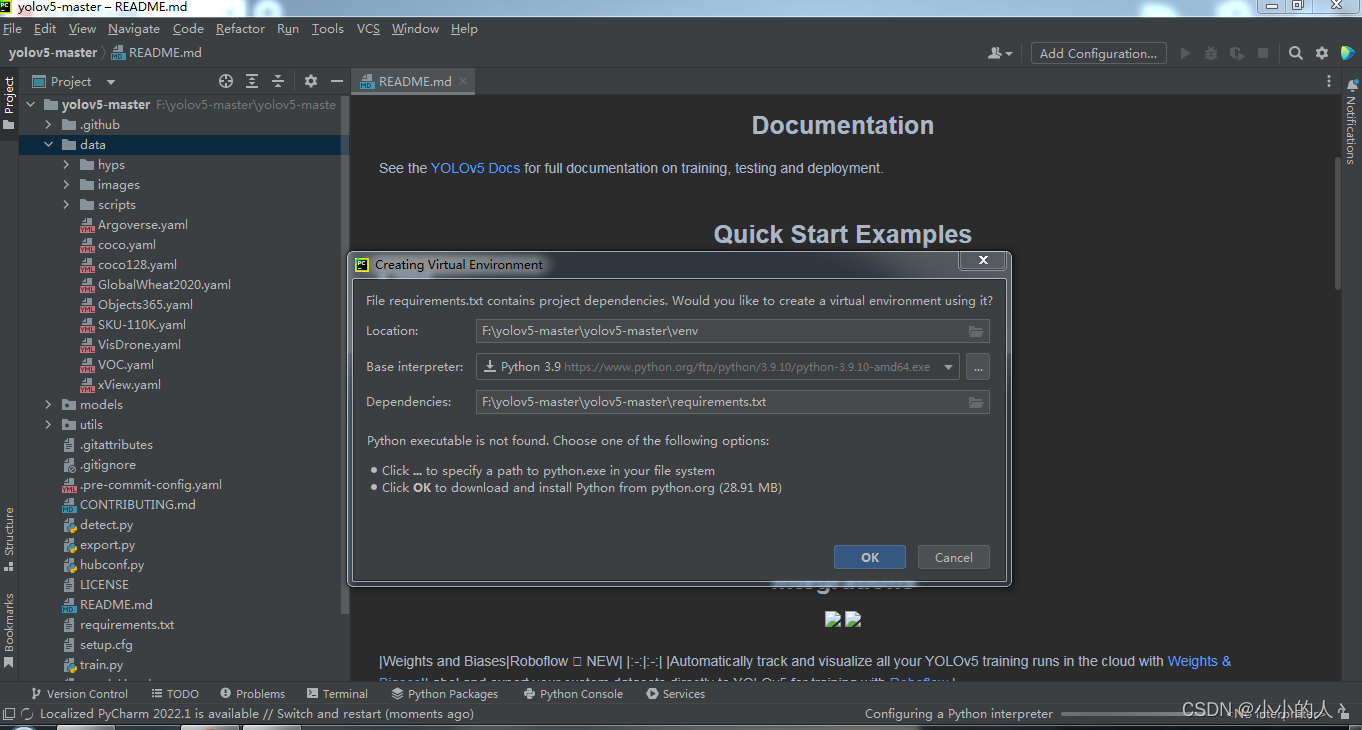Viewport: 1362px width, 730px height.
Task: Click the Debug bug icon in toolbar
Action: coord(1211,53)
